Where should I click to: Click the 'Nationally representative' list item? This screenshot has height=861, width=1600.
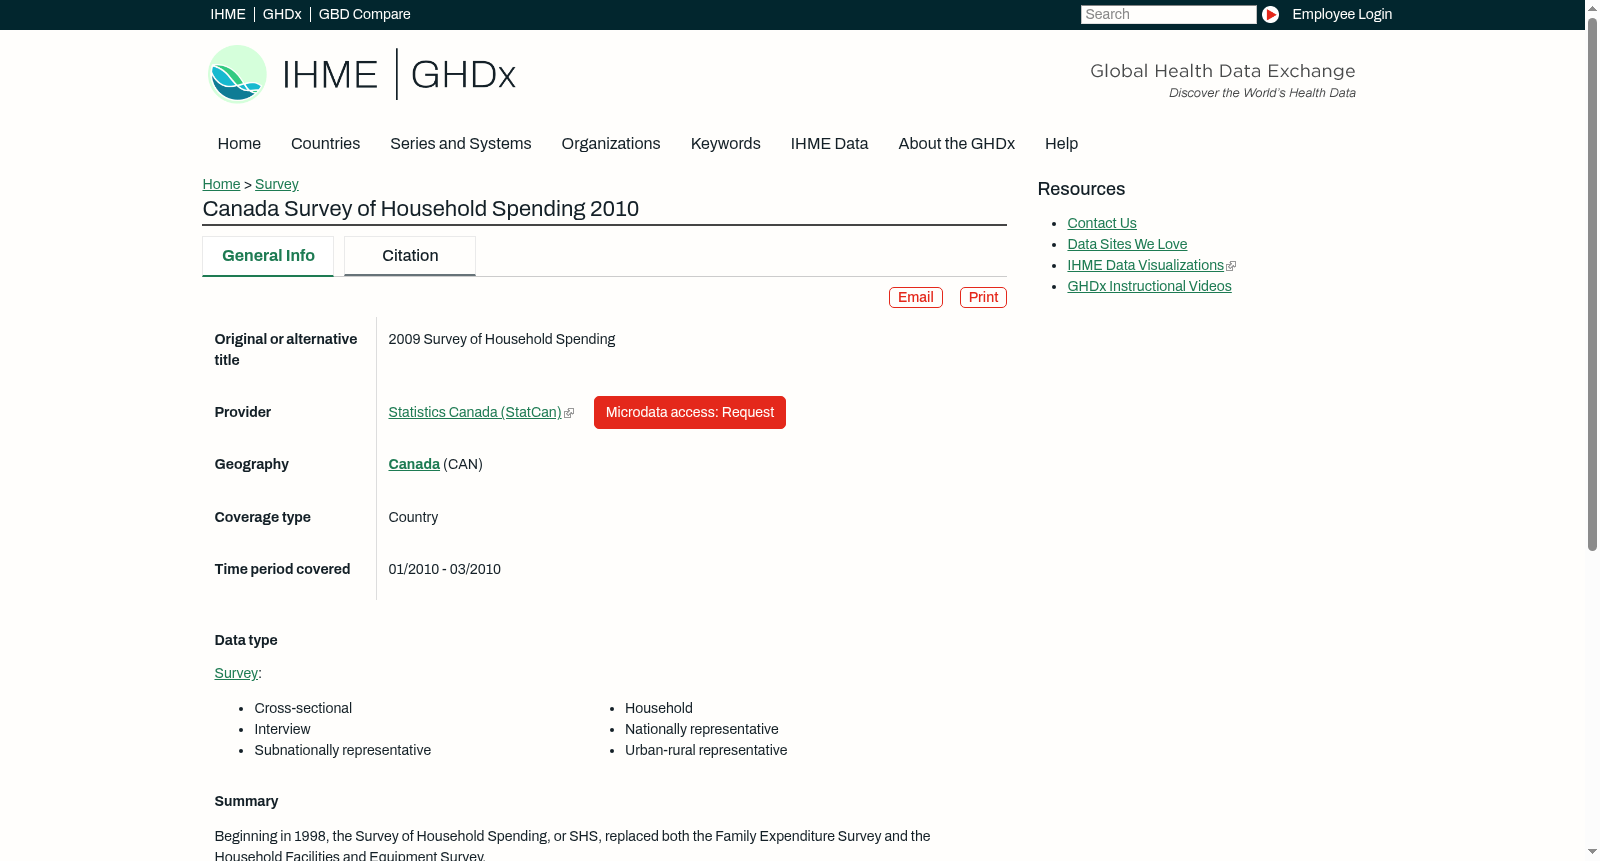pos(701,730)
